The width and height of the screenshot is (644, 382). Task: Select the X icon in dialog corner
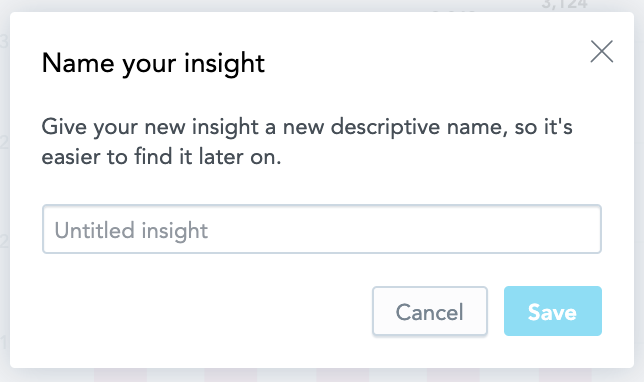point(602,51)
